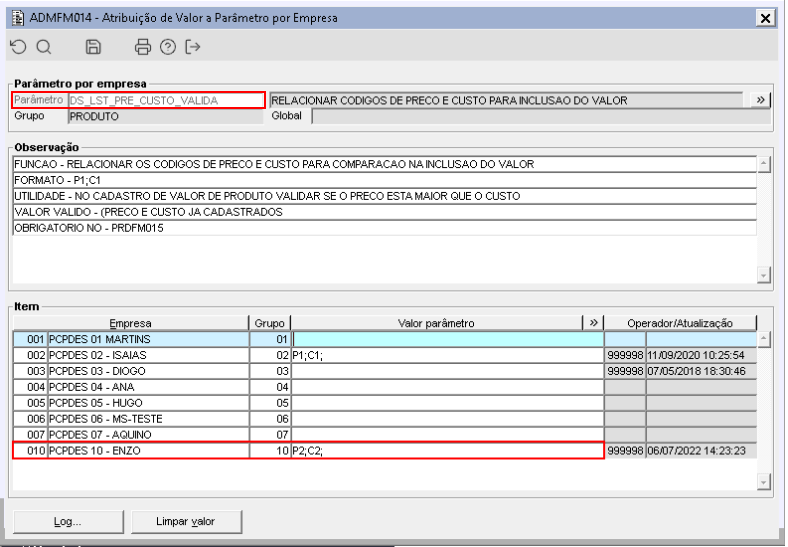Screen dimensions: 788x547
Task: Expand parameter description with the » button
Action: (x=760, y=100)
